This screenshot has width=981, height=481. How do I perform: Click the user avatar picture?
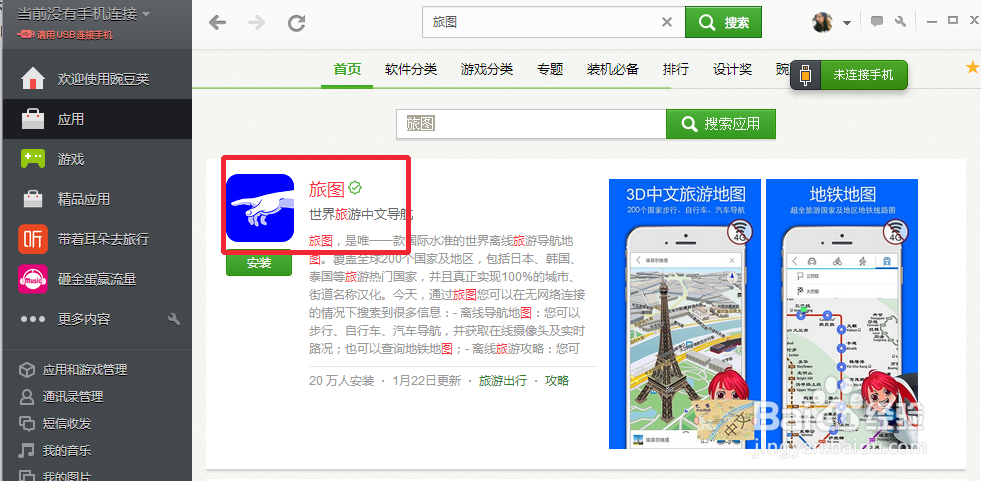tap(823, 23)
